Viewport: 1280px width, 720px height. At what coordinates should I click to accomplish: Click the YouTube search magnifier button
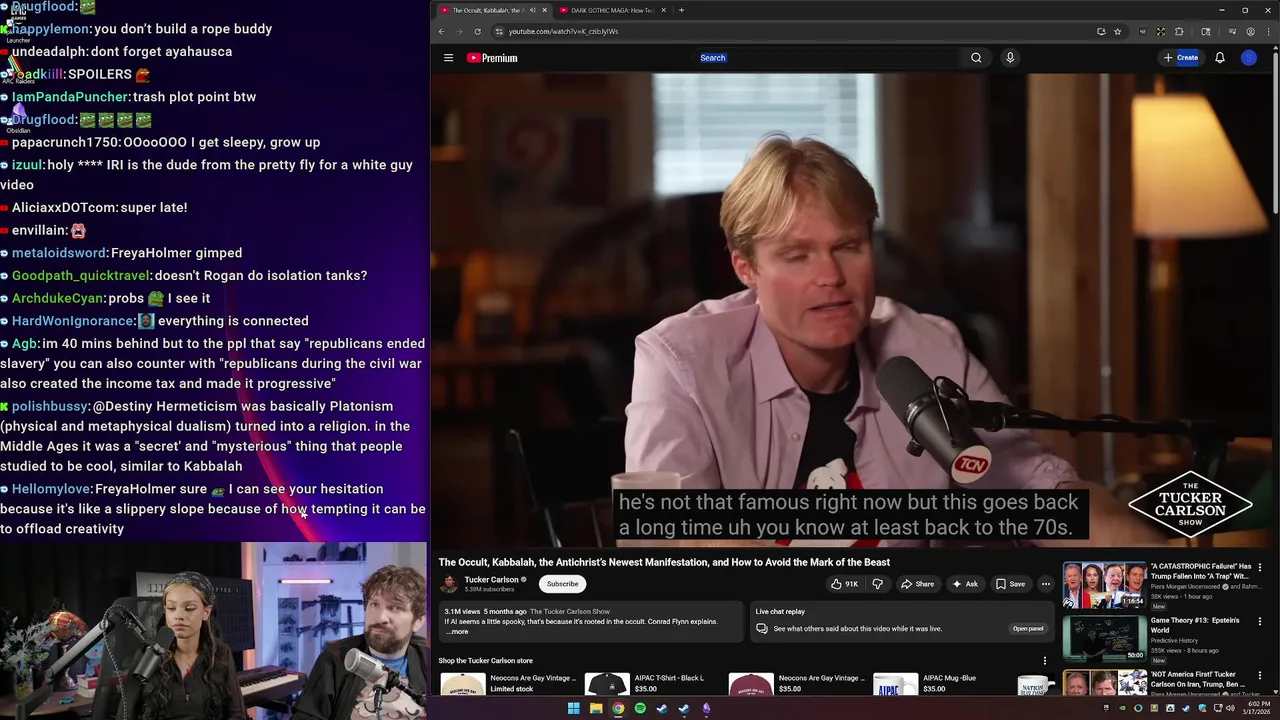[x=976, y=58]
